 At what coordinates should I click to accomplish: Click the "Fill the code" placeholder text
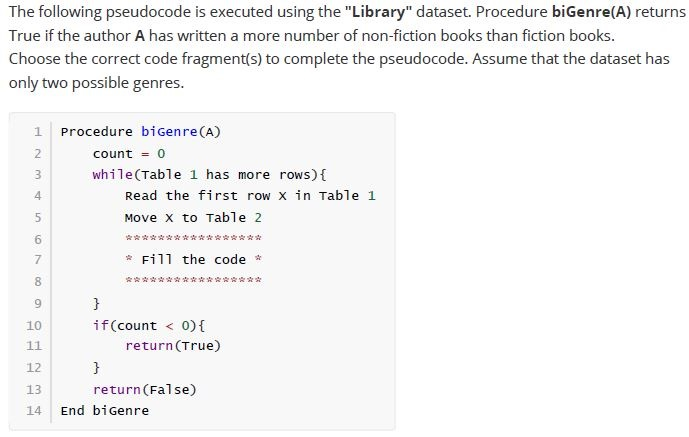pyautogui.click(x=193, y=260)
